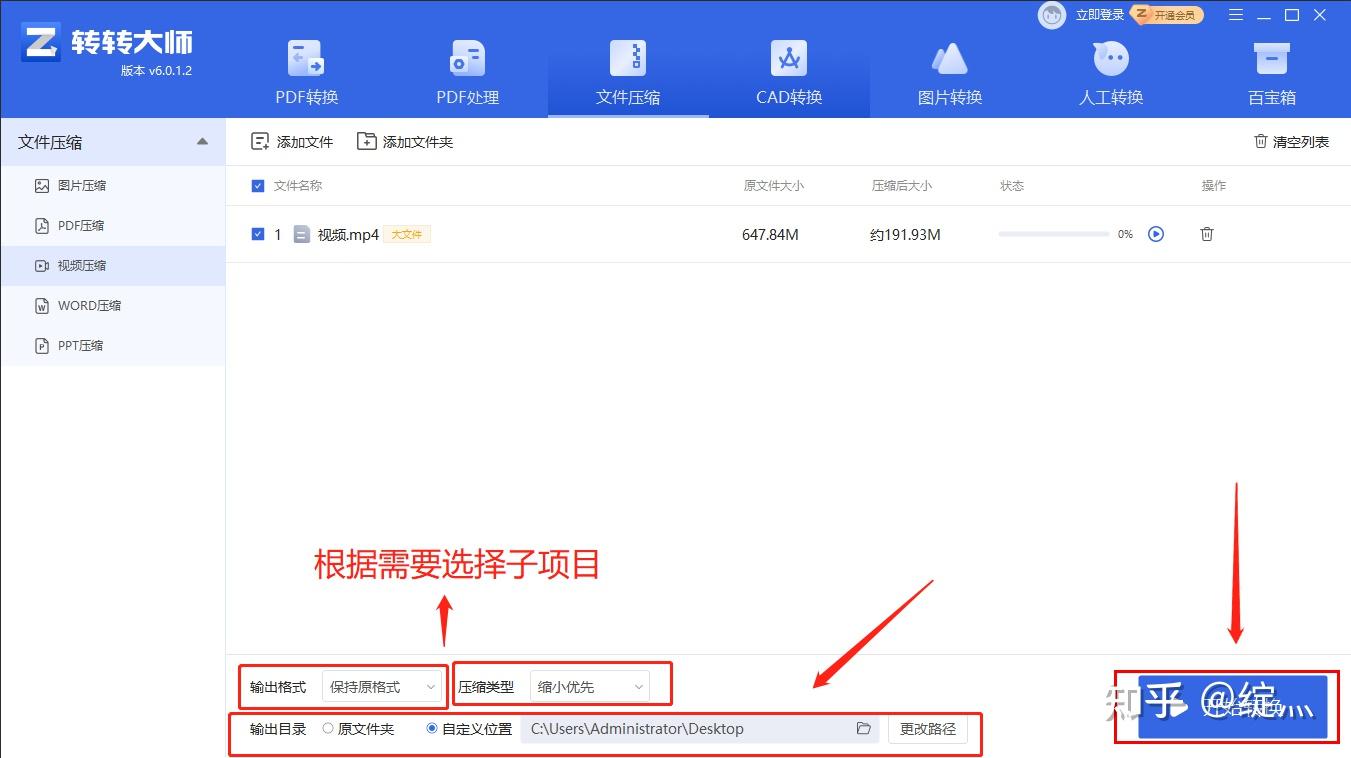Image resolution: width=1351 pixels, height=758 pixels.
Task: Browse output folder via the folder icon
Action: 862,729
